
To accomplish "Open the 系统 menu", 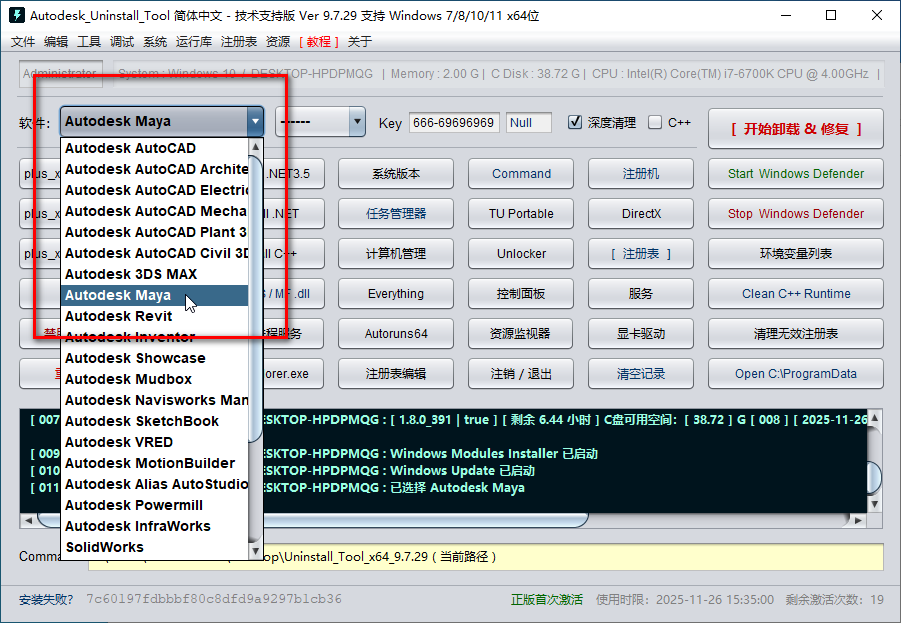I will (155, 41).
